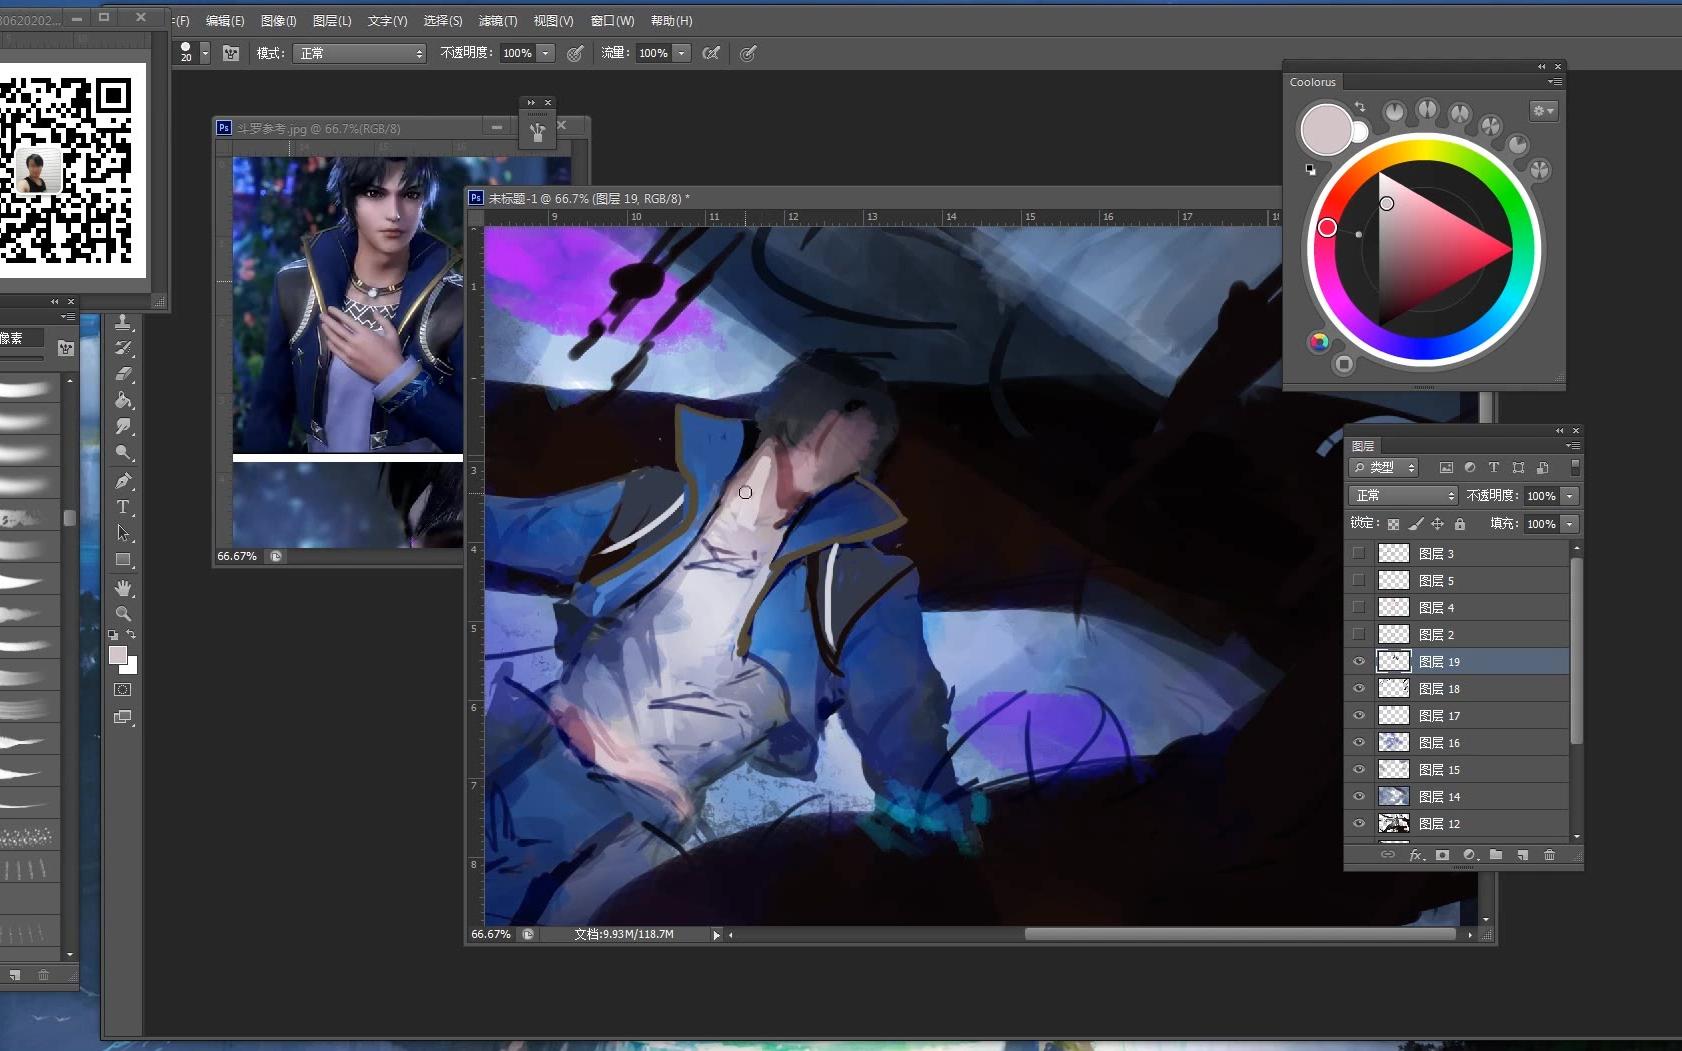1682x1051 pixels.
Task: Click the canvas horizontal scrollbar
Action: coord(1239,934)
